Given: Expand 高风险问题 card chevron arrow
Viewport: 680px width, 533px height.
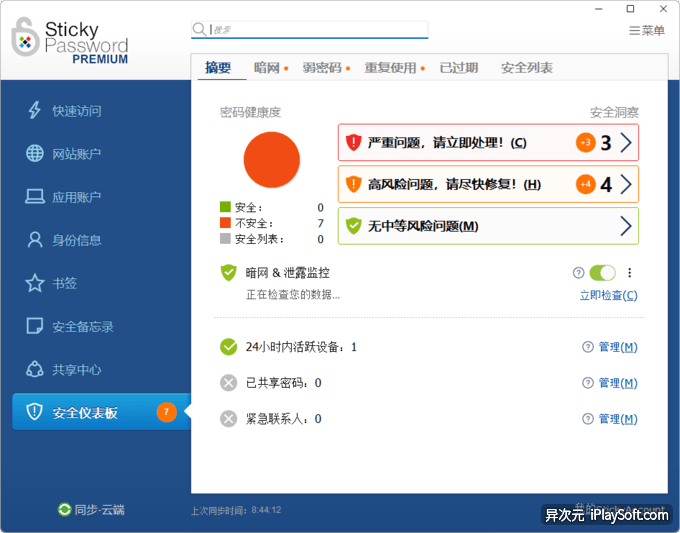Looking at the screenshot, I should (626, 184).
